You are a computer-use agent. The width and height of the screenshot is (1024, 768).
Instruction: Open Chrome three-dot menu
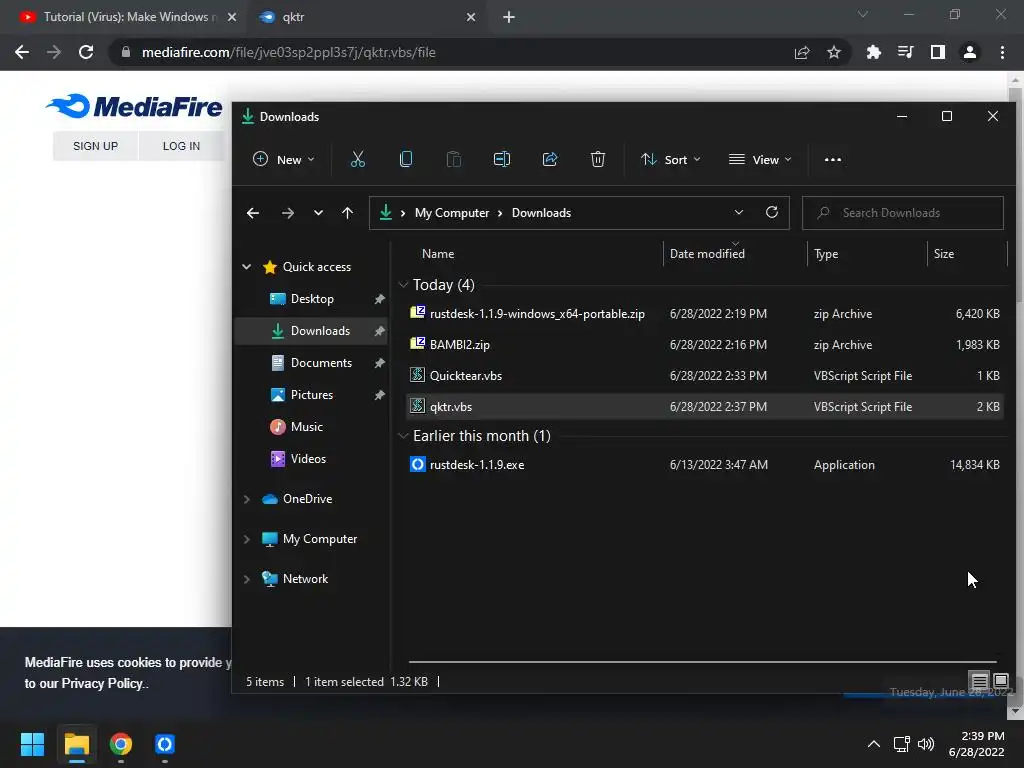coord(1002,52)
